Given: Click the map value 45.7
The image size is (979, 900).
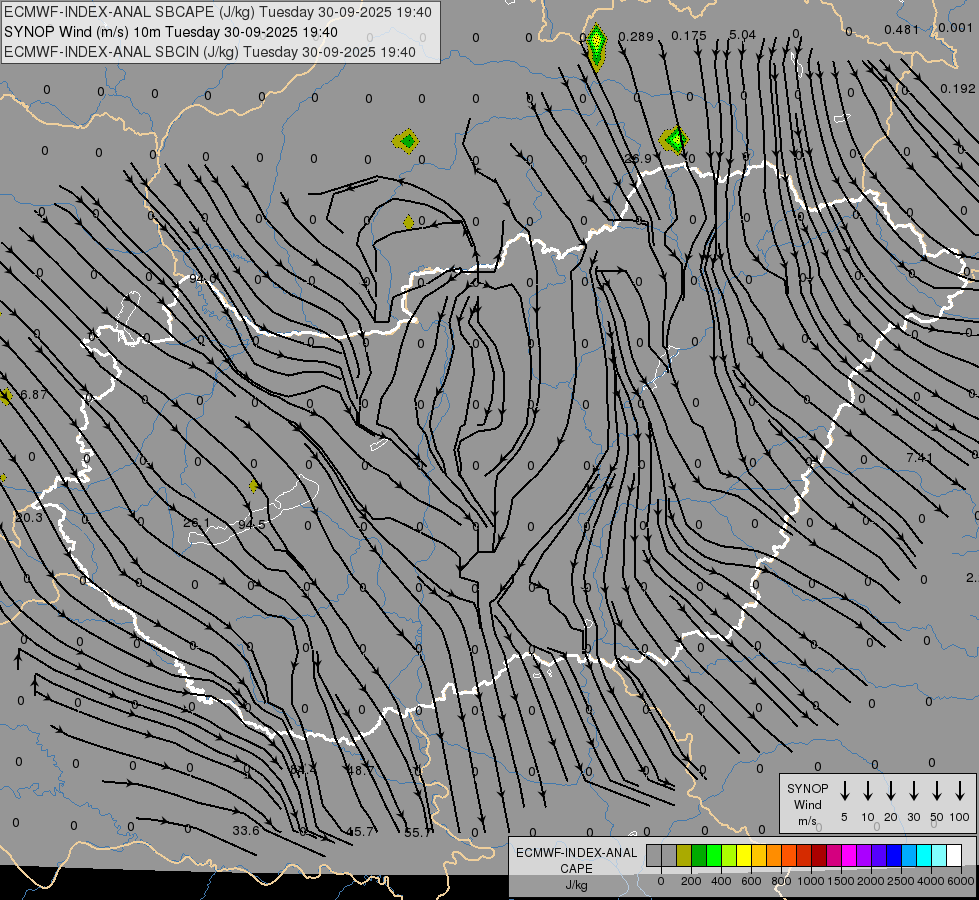Looking at the screenshot, I should [x=360, y=832].
